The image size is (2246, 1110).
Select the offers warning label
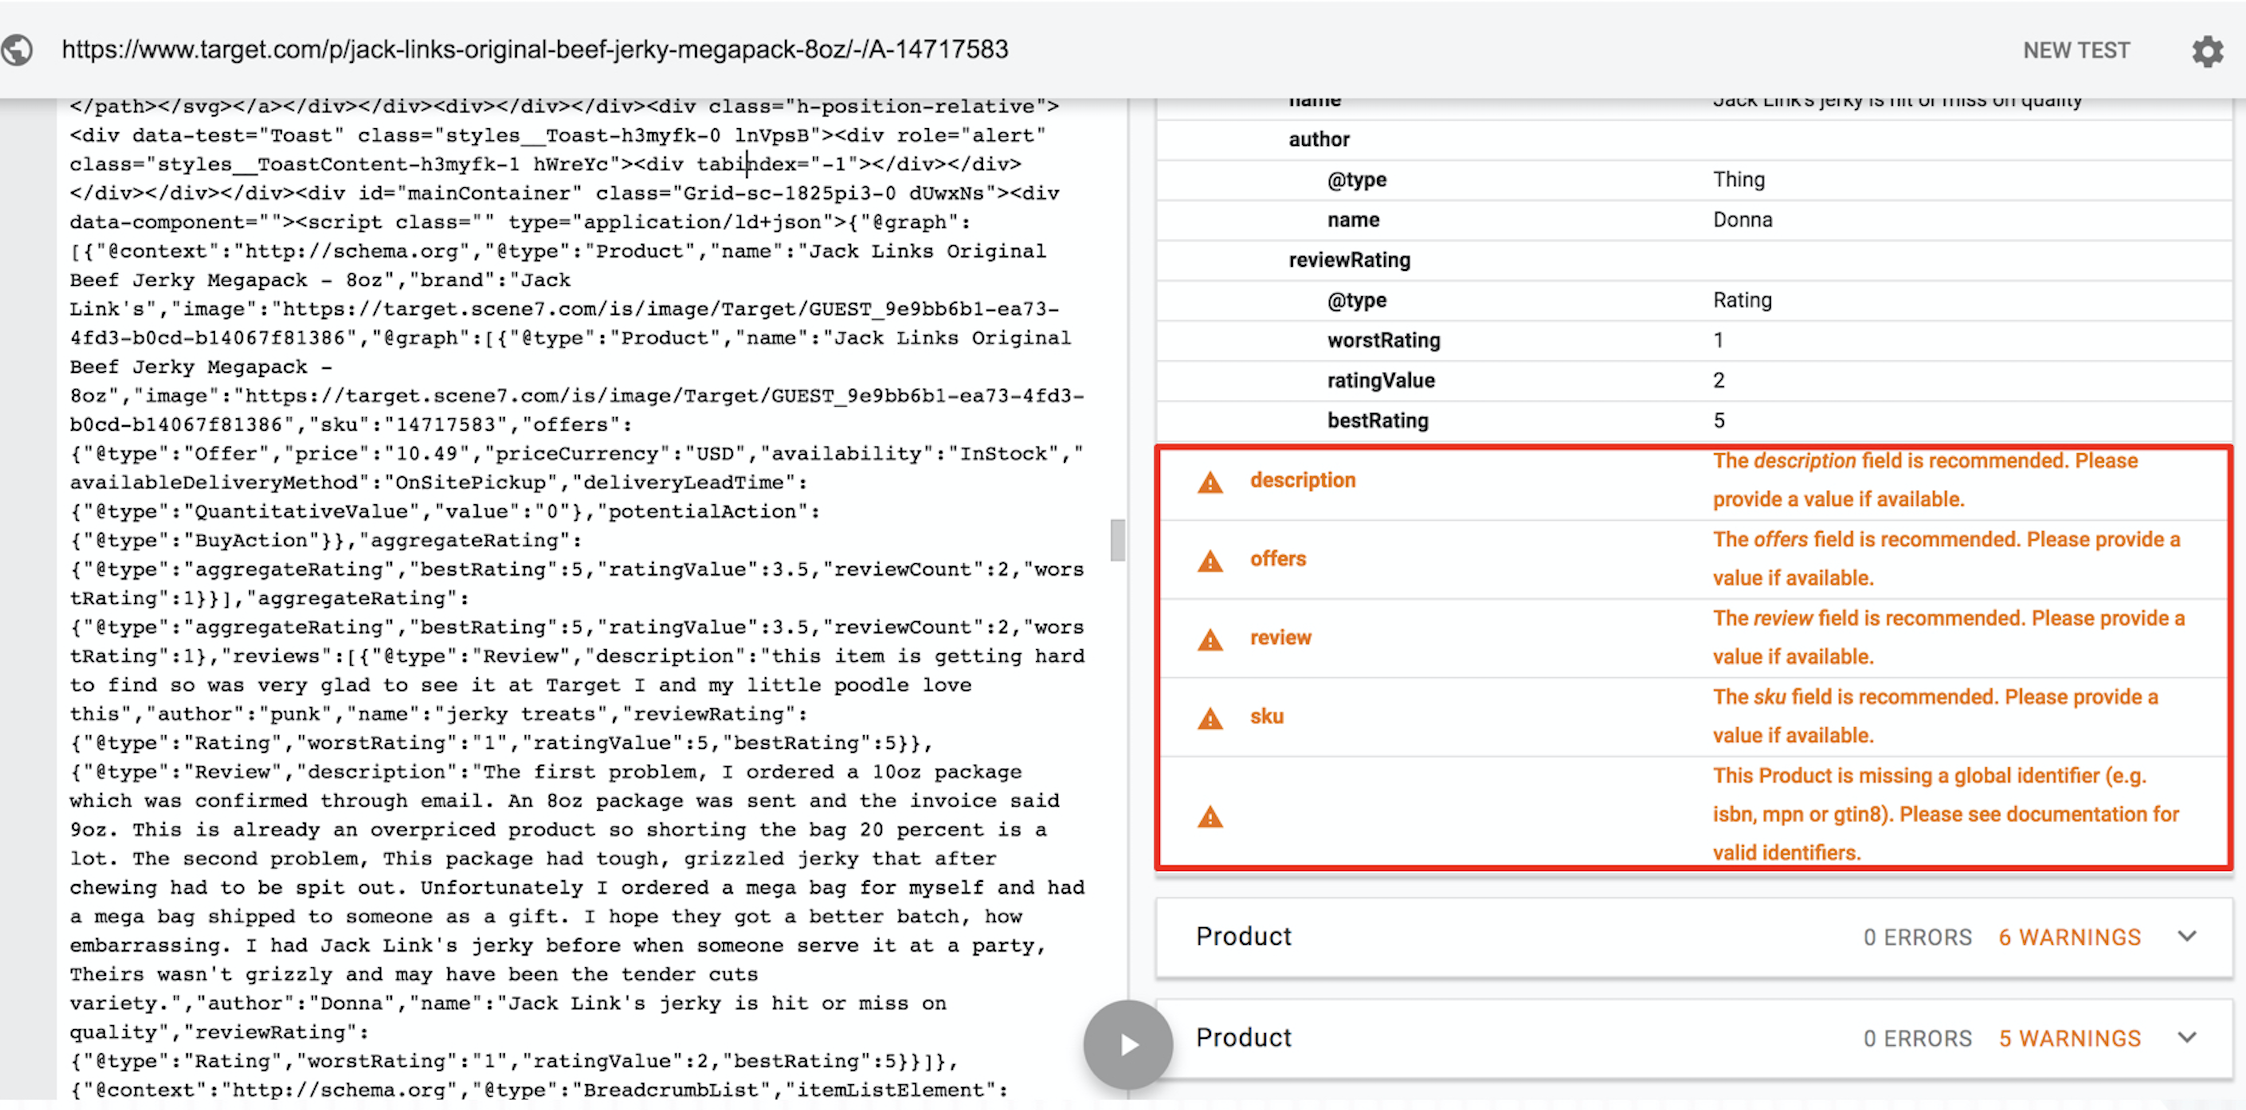(1278, 559)
